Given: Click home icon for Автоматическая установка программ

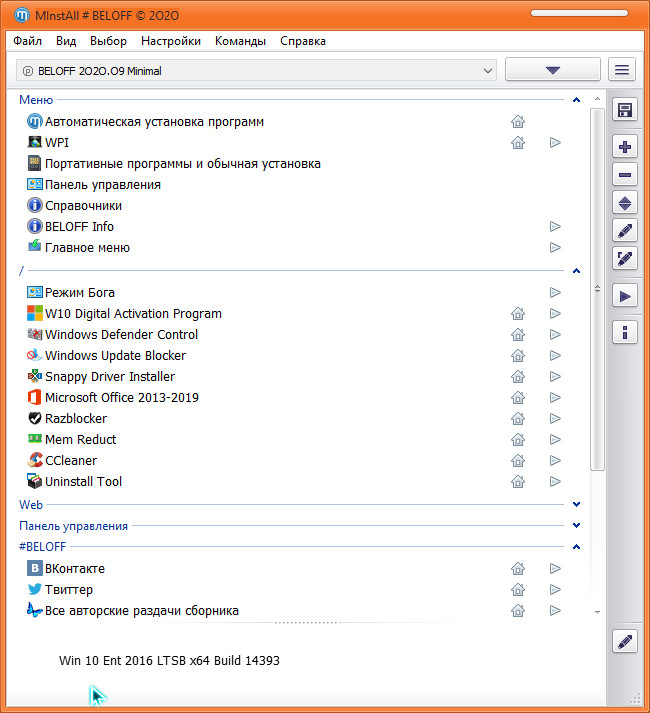Looking at the screenshot, I should click(518, 121).
